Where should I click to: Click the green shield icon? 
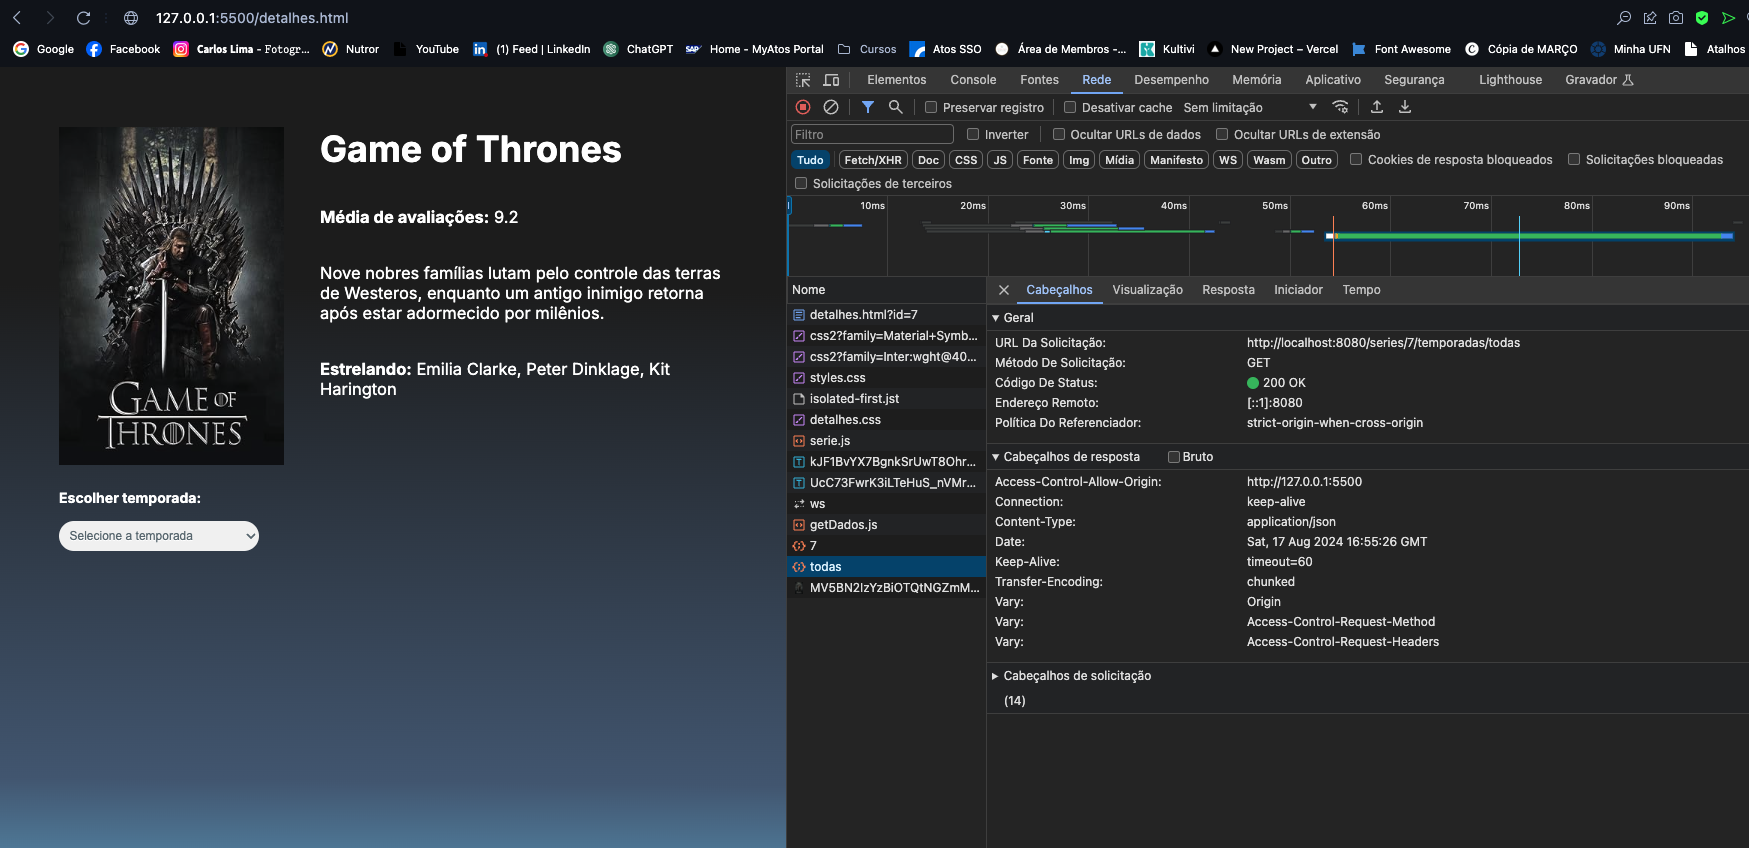point(1702,18)
